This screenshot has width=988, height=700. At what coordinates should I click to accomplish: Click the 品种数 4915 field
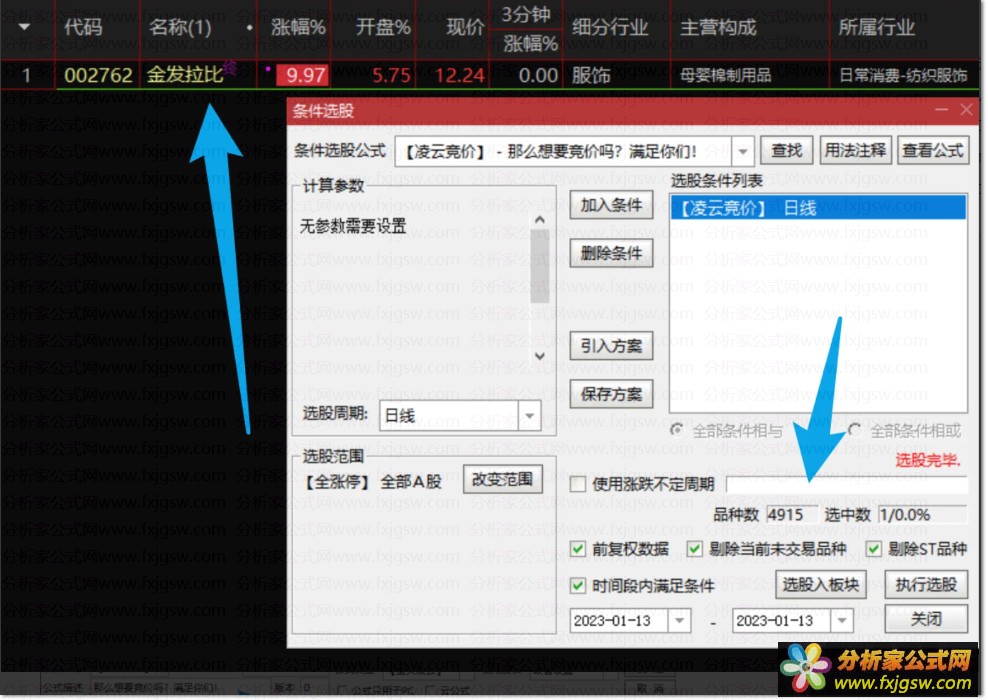791,515
